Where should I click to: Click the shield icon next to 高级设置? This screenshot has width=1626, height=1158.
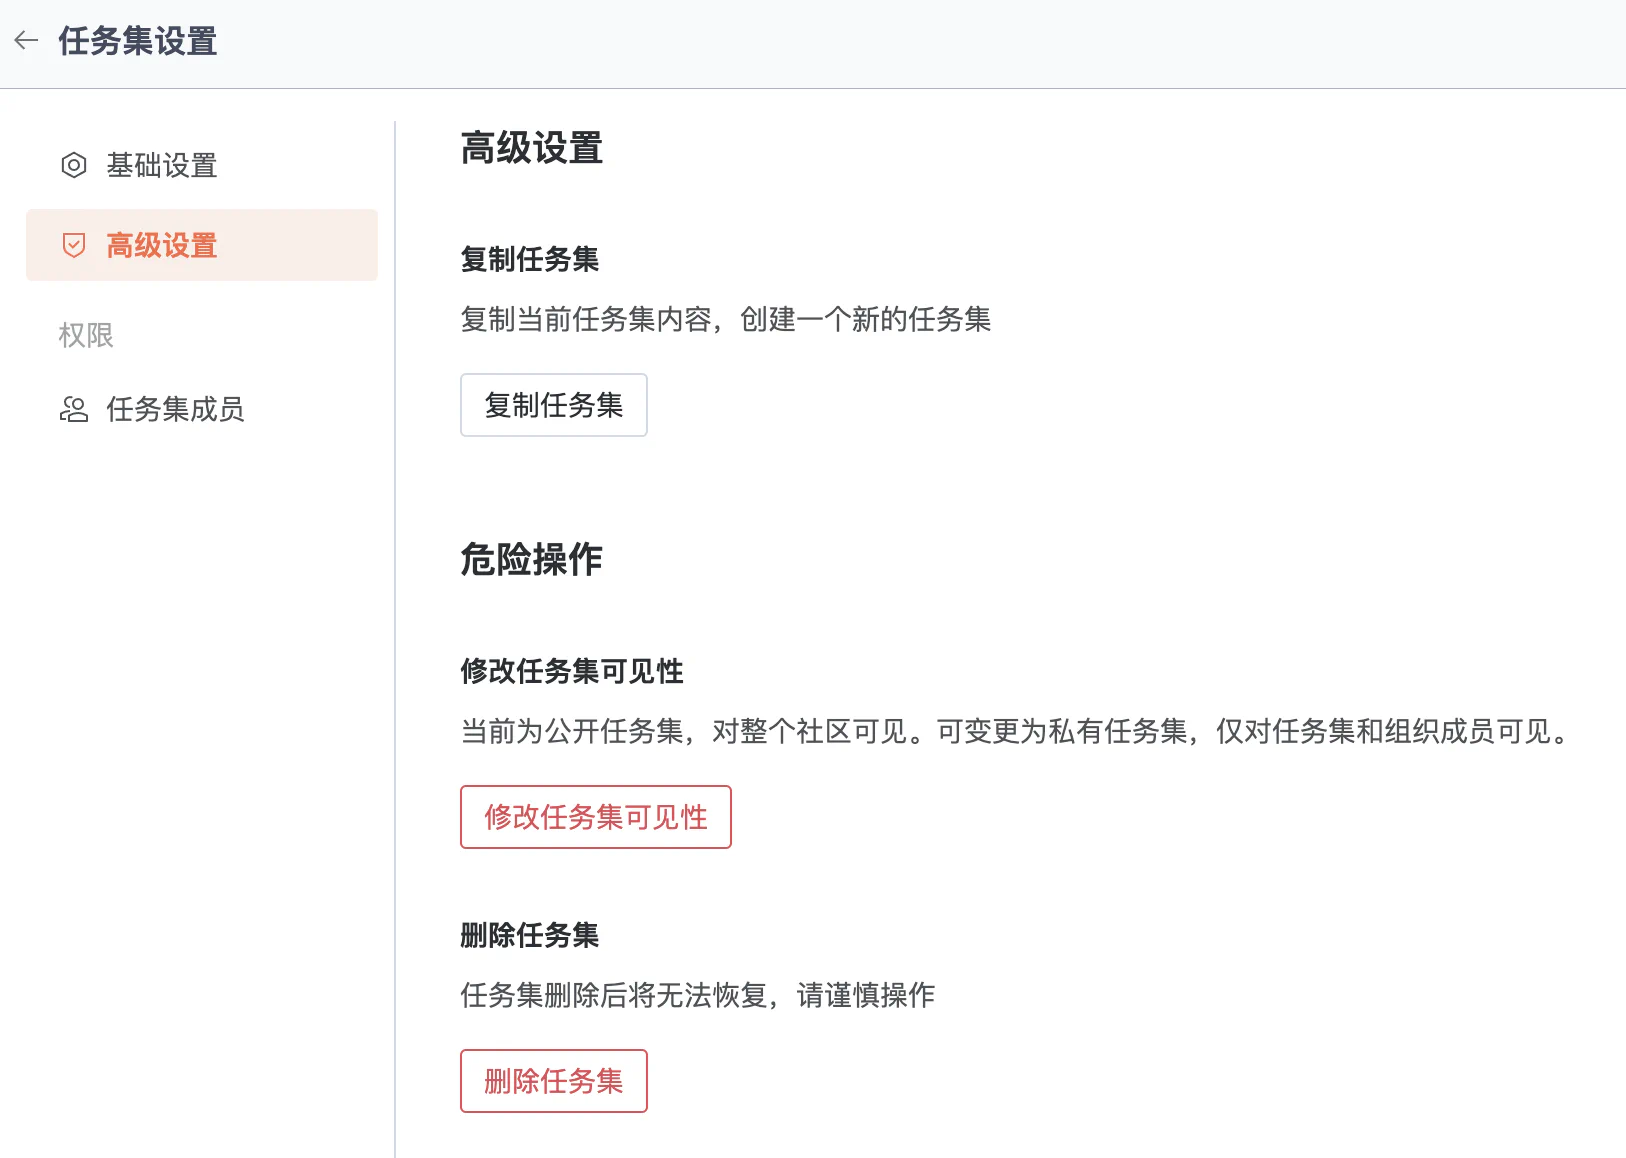[74, 245]
